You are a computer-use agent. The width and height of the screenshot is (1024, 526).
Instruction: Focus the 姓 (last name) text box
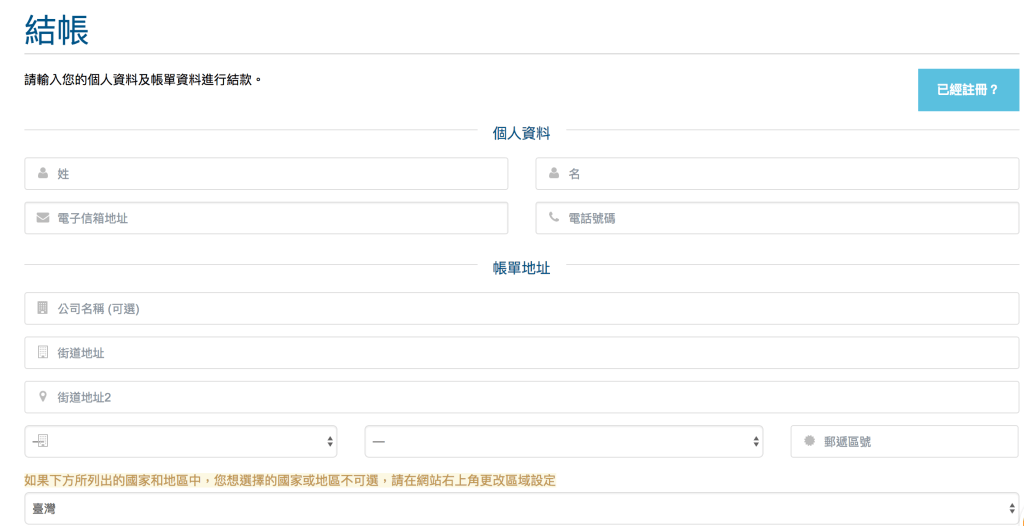280,174
